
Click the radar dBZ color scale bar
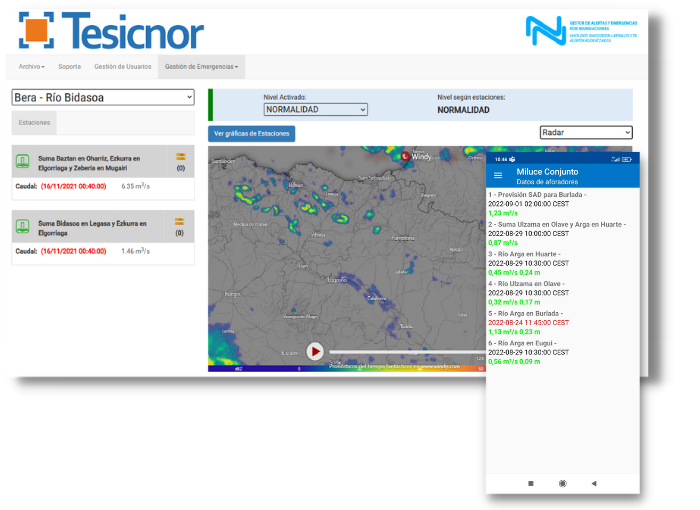pos(347,369)
